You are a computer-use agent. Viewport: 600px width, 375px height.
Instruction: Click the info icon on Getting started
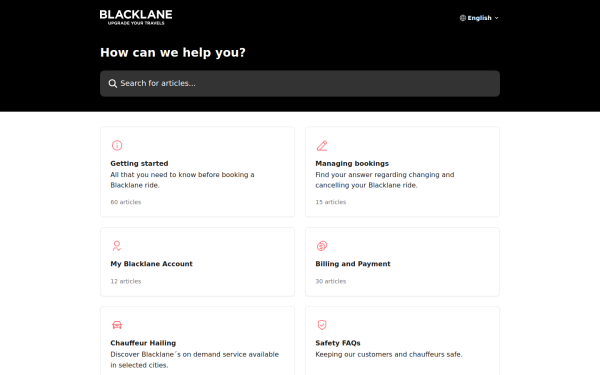117,145
